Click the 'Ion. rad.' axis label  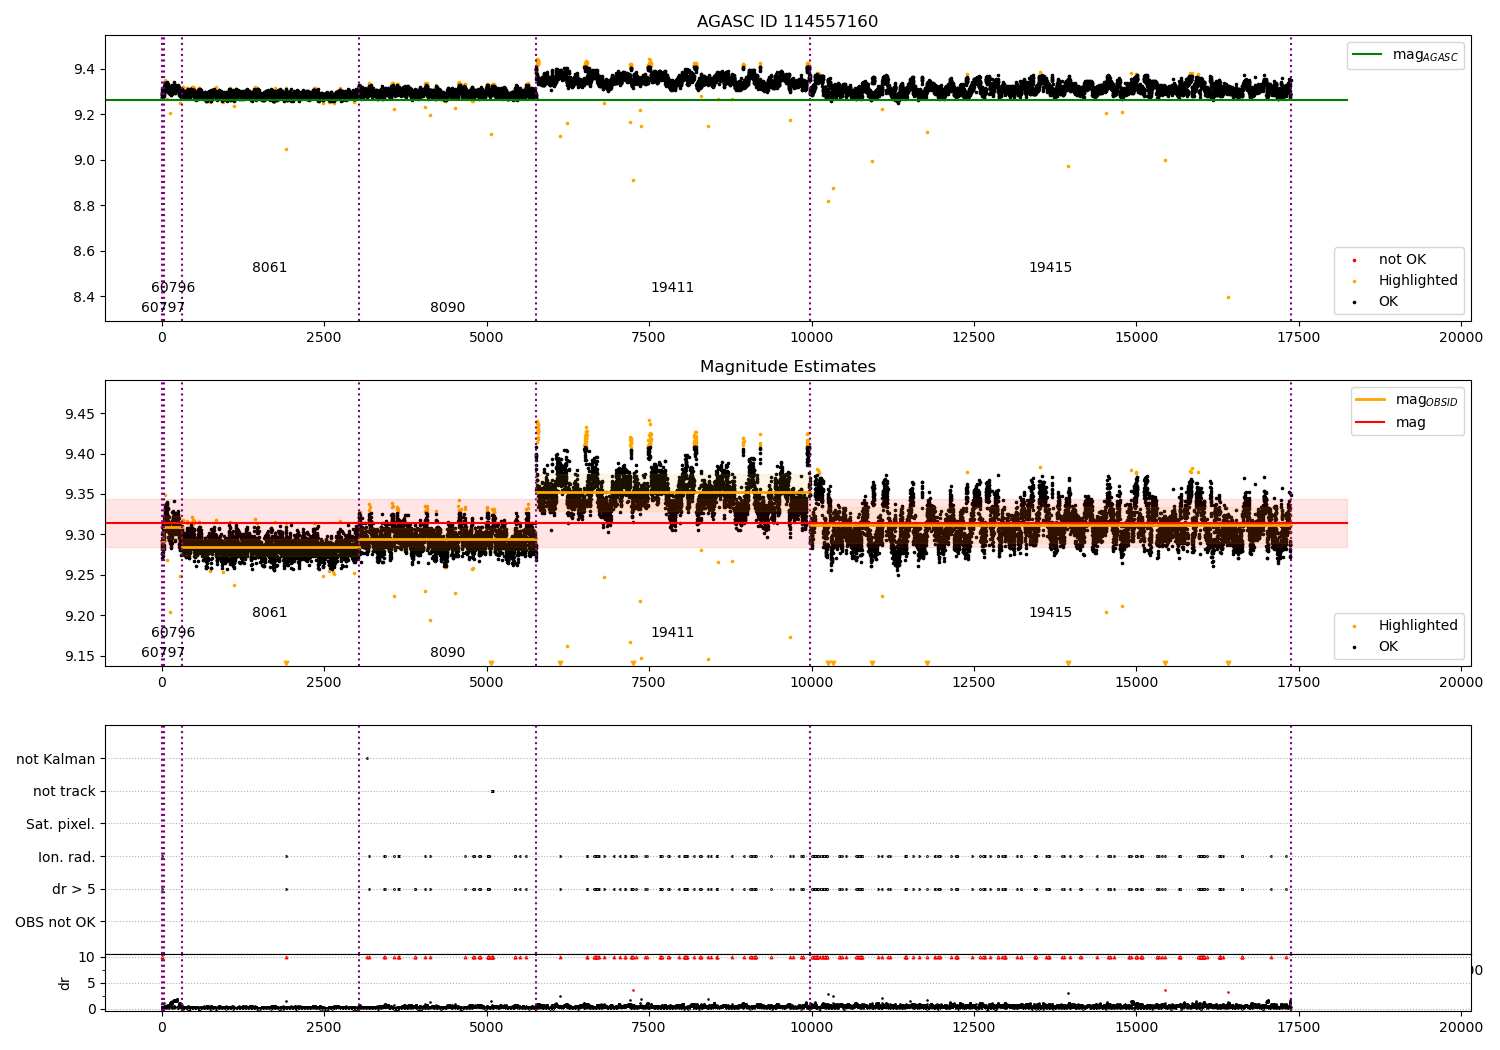point(67,857)
